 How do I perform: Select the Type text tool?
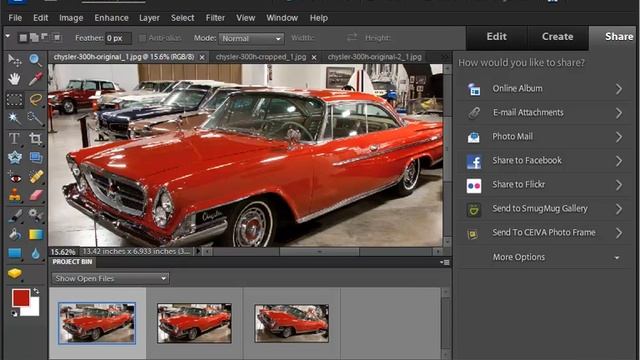14,138
